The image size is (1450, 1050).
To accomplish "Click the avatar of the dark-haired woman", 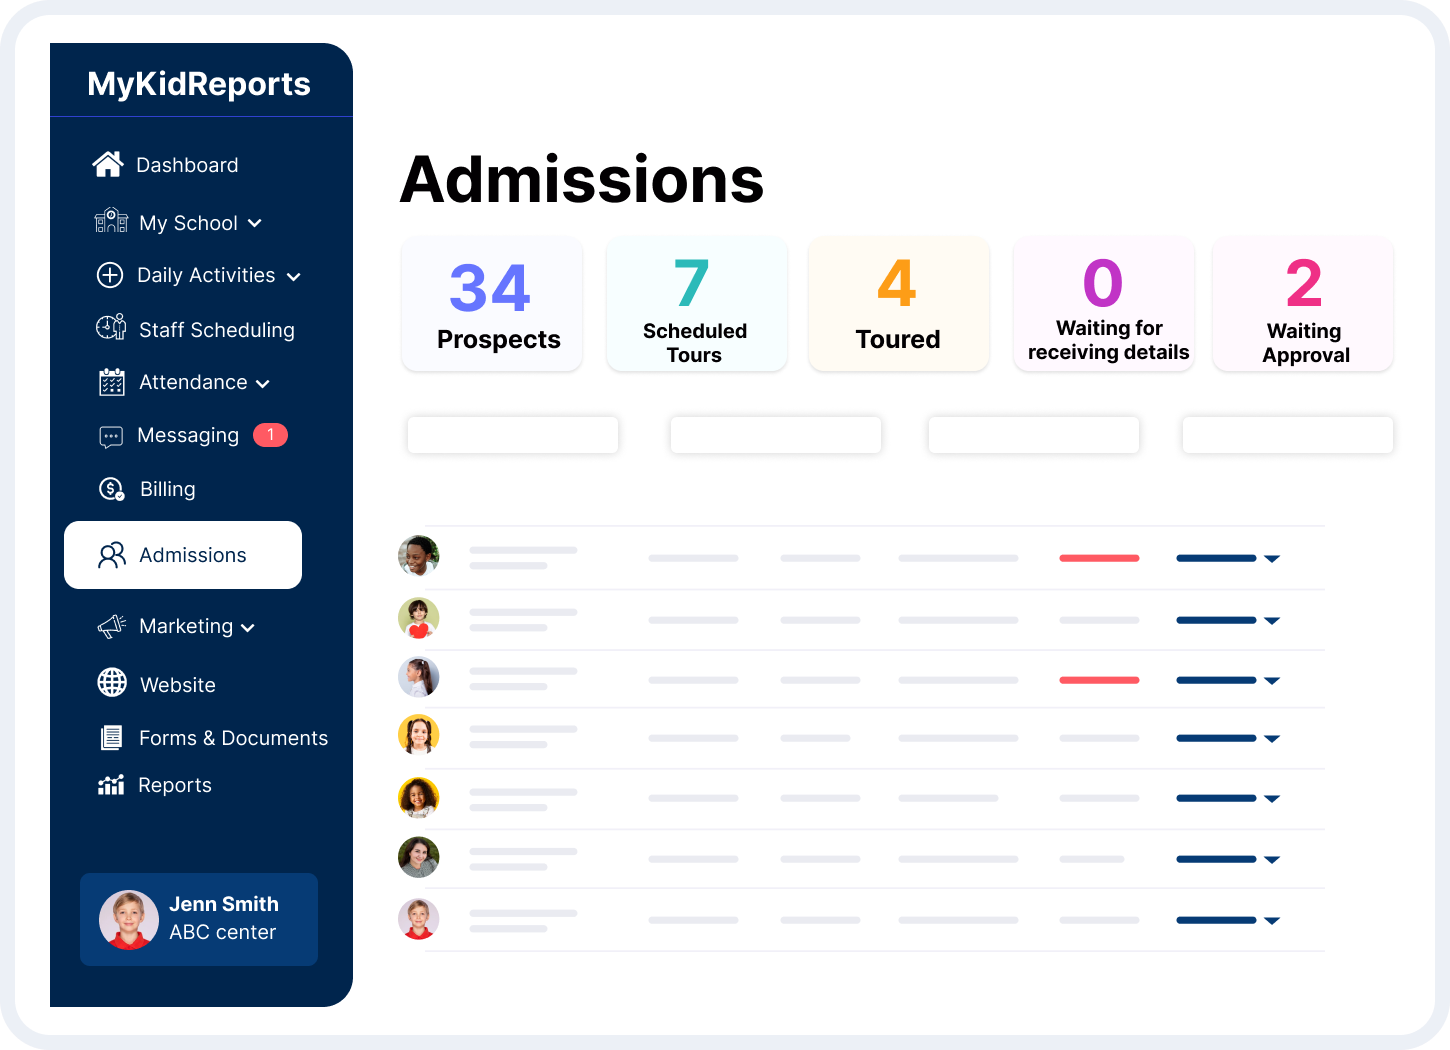I will click(x=419, y=857).
